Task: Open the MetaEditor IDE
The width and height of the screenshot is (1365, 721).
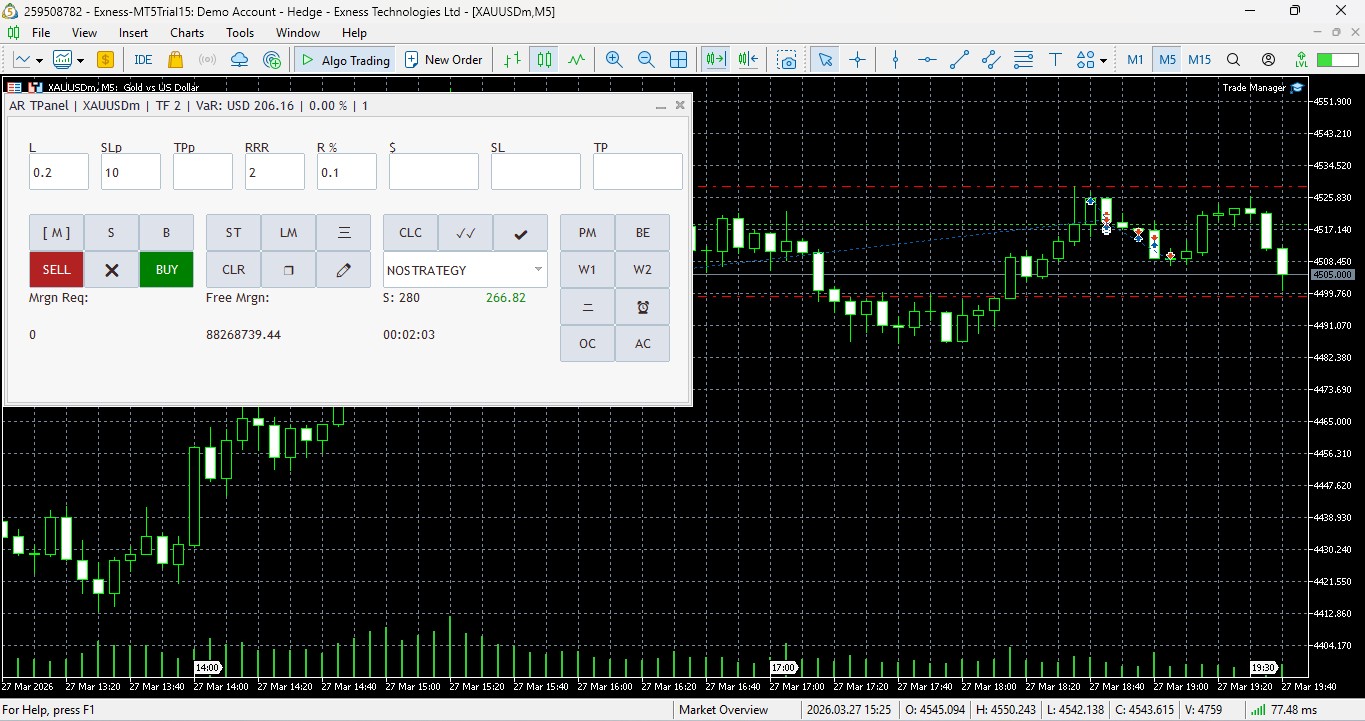Action: [x=142, y=59]
